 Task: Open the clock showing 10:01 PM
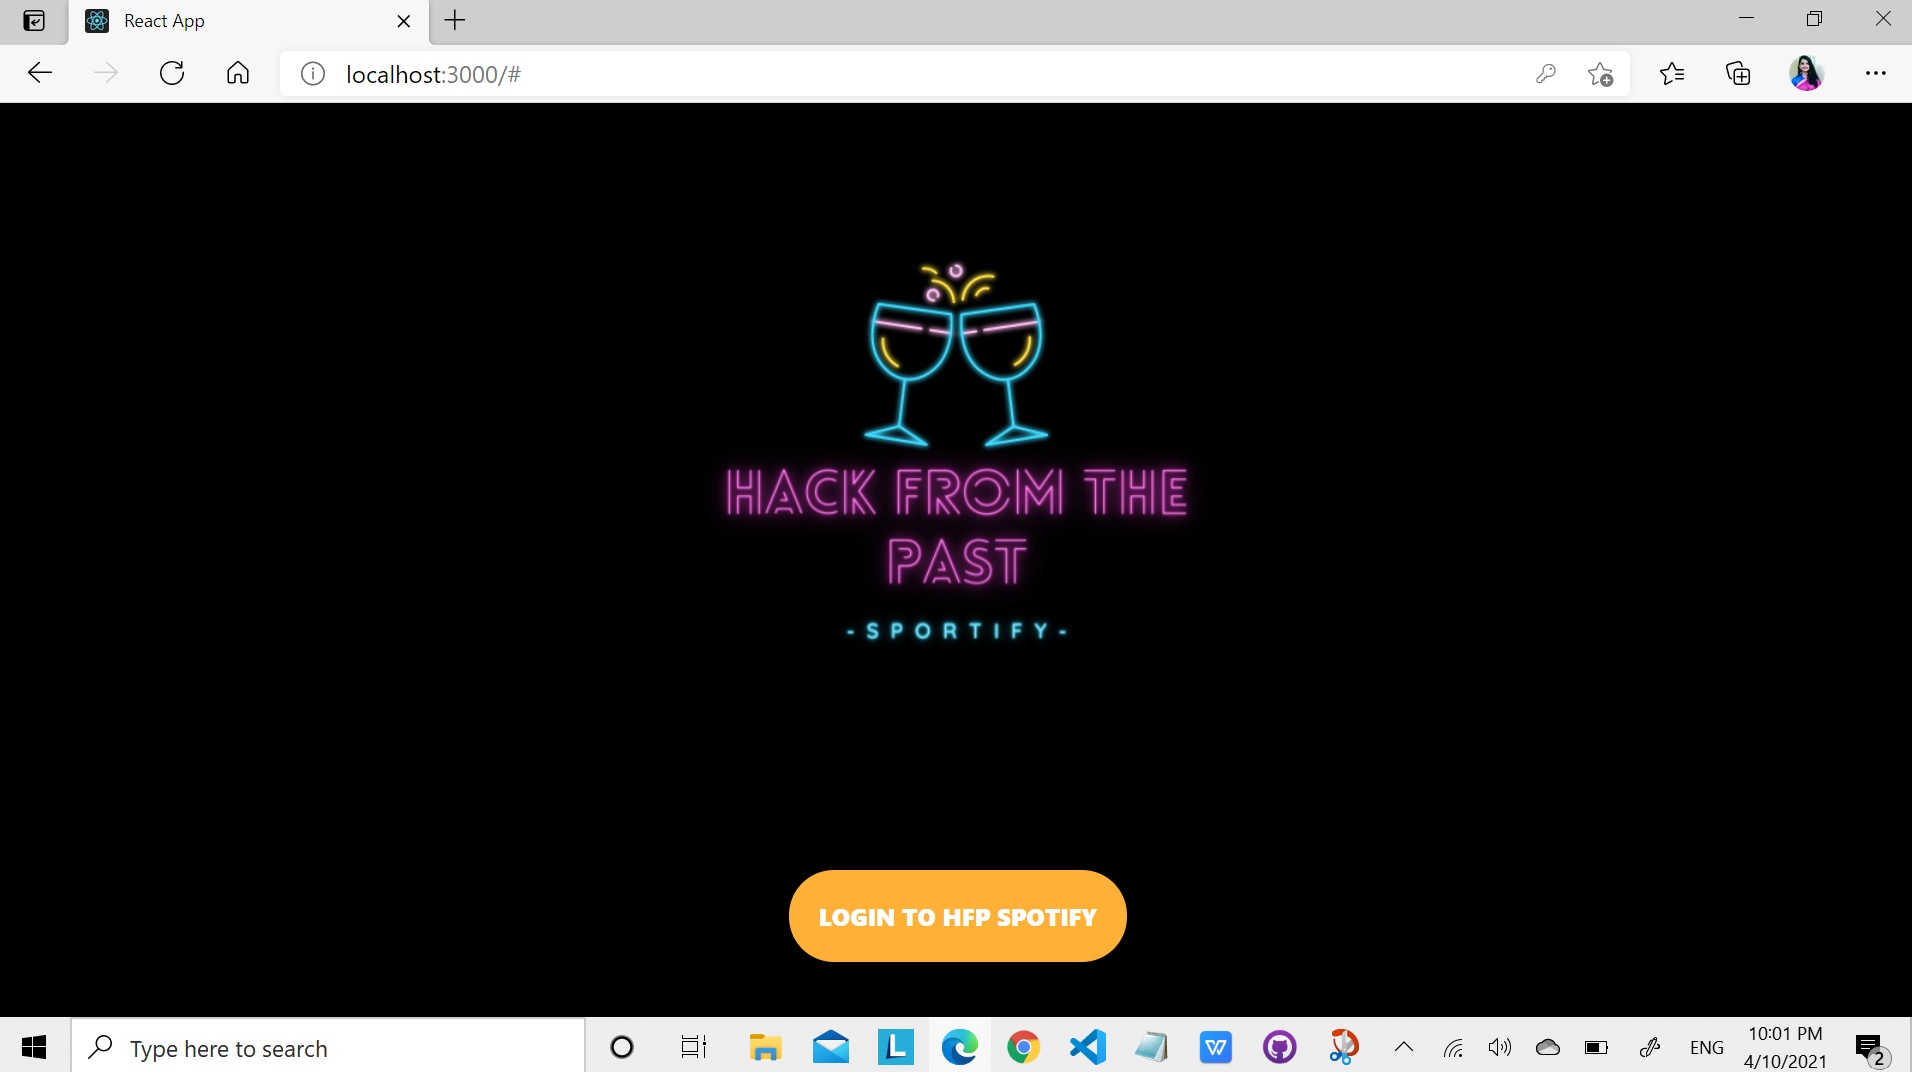[x=1785, y=1047]
